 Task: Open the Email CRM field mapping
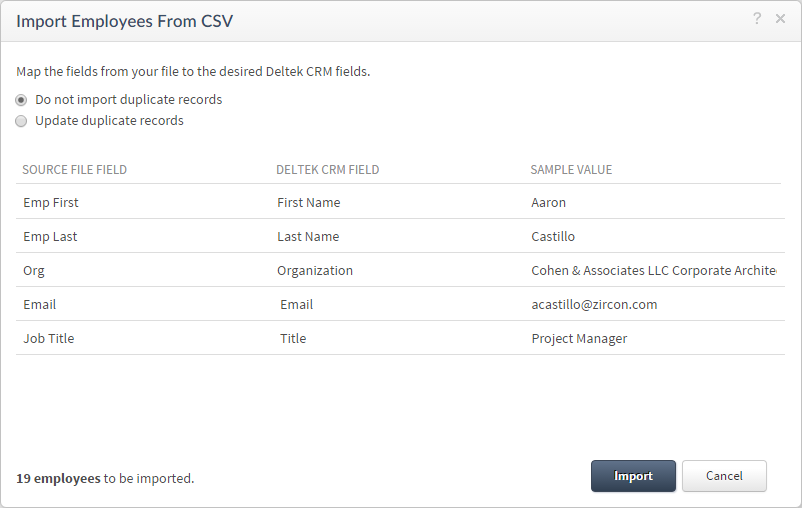coord(296,304)
